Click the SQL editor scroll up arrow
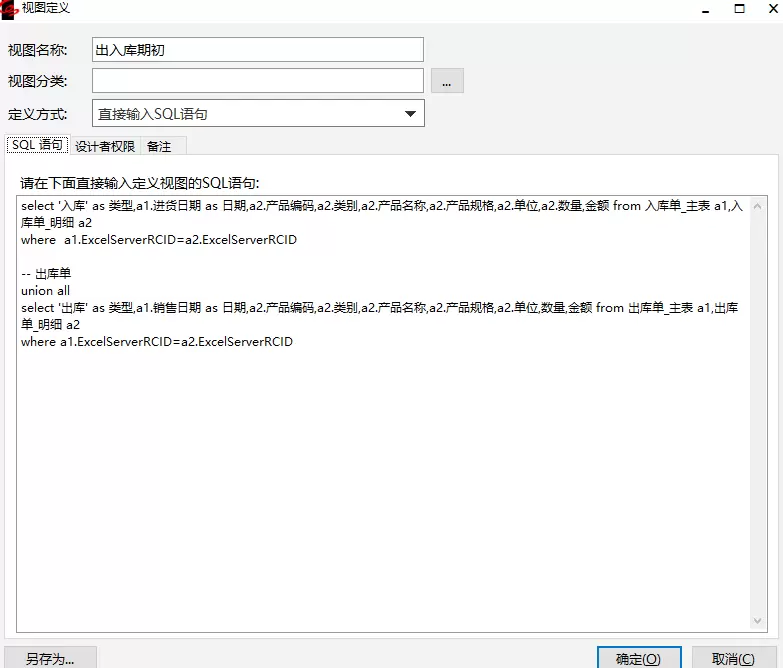This screenshot has width=783, height=668. coord(759,204)
